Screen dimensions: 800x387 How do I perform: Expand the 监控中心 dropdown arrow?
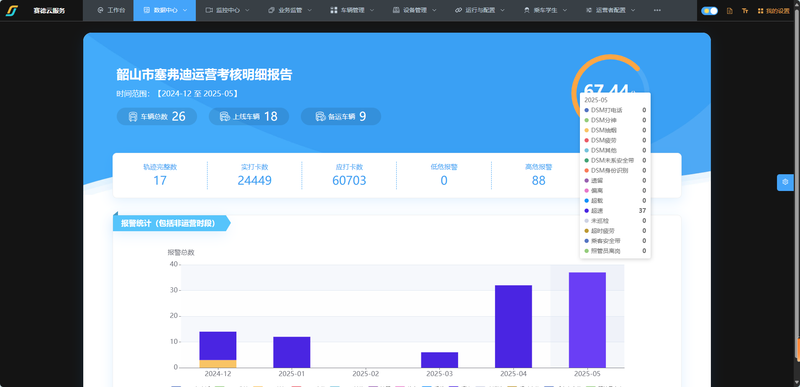(x=247, y=10)
